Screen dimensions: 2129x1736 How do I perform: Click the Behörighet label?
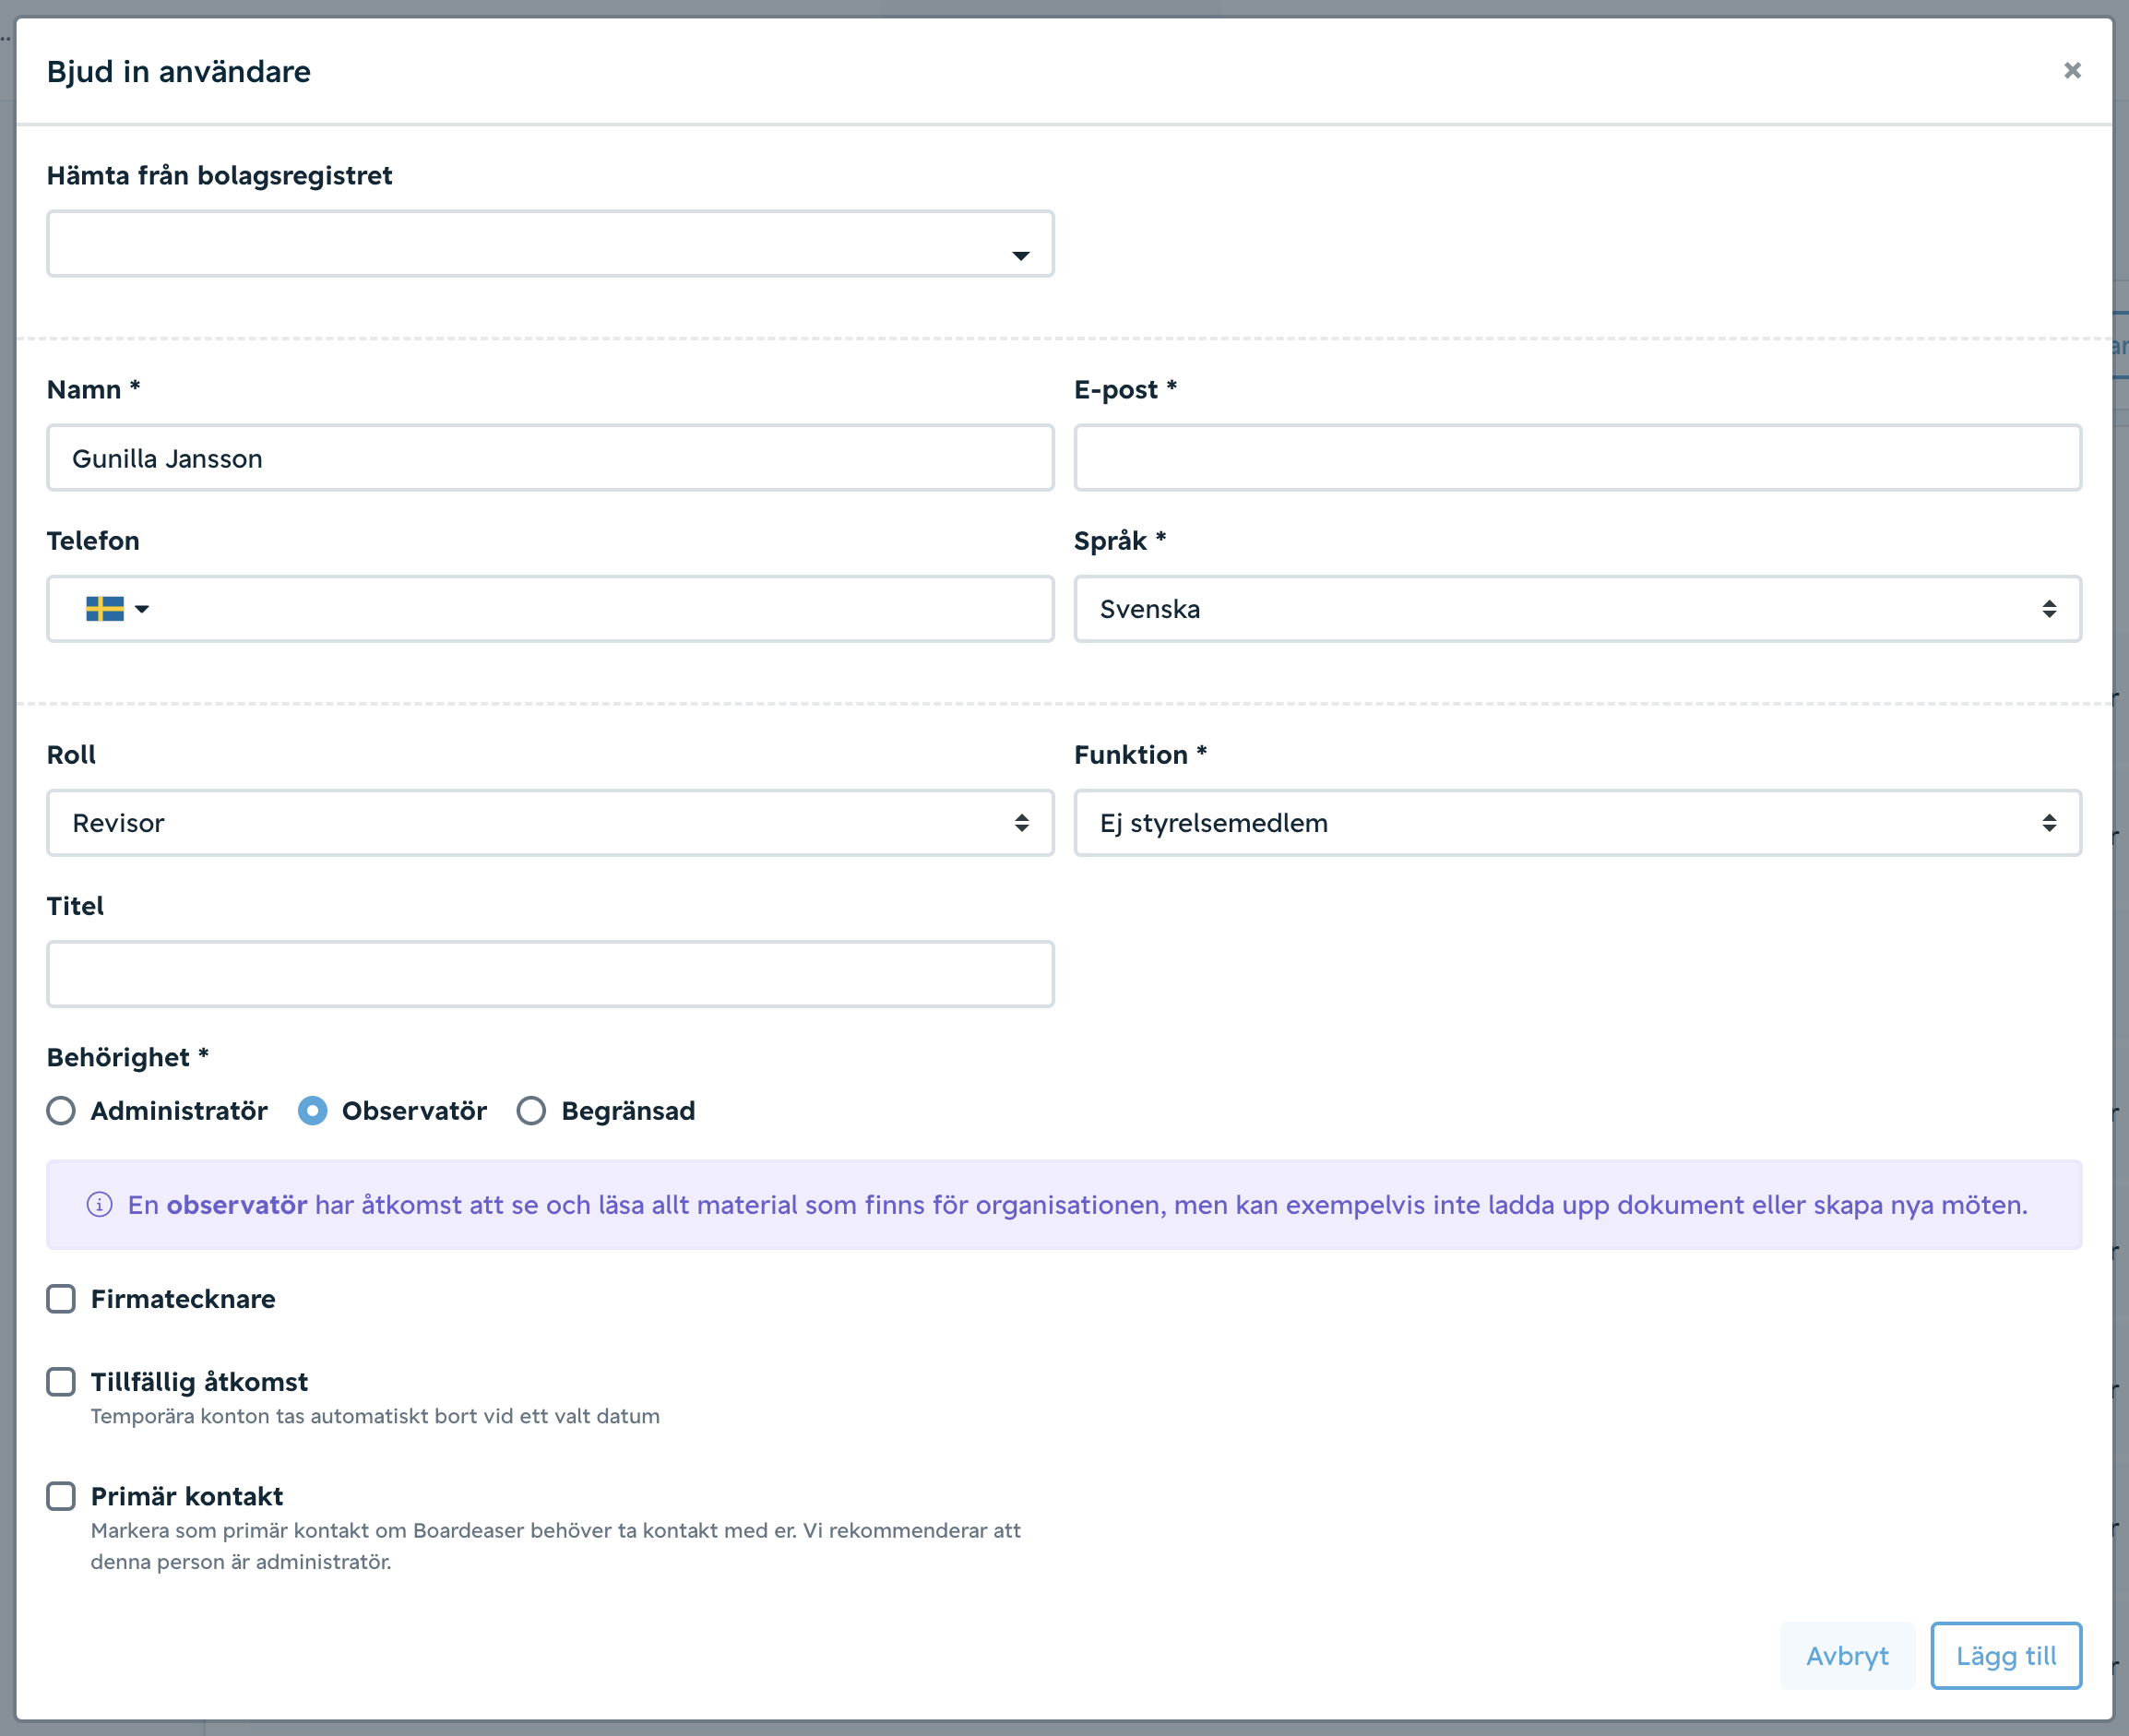[x=128, y=1058]
